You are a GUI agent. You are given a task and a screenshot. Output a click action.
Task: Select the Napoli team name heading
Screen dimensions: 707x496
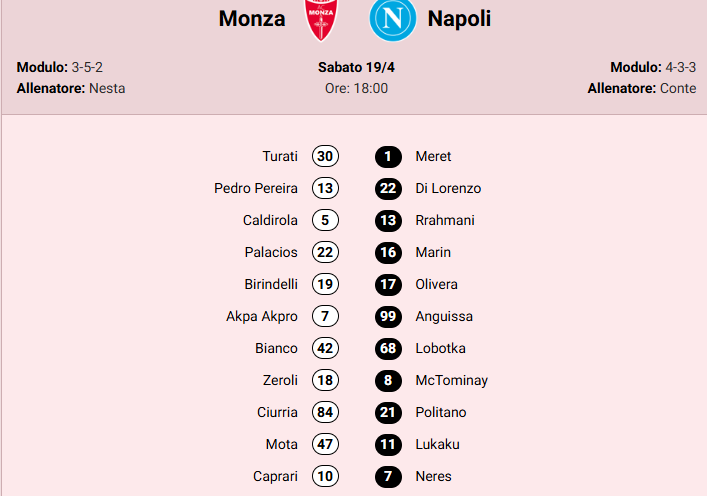(x=459, y=19)
